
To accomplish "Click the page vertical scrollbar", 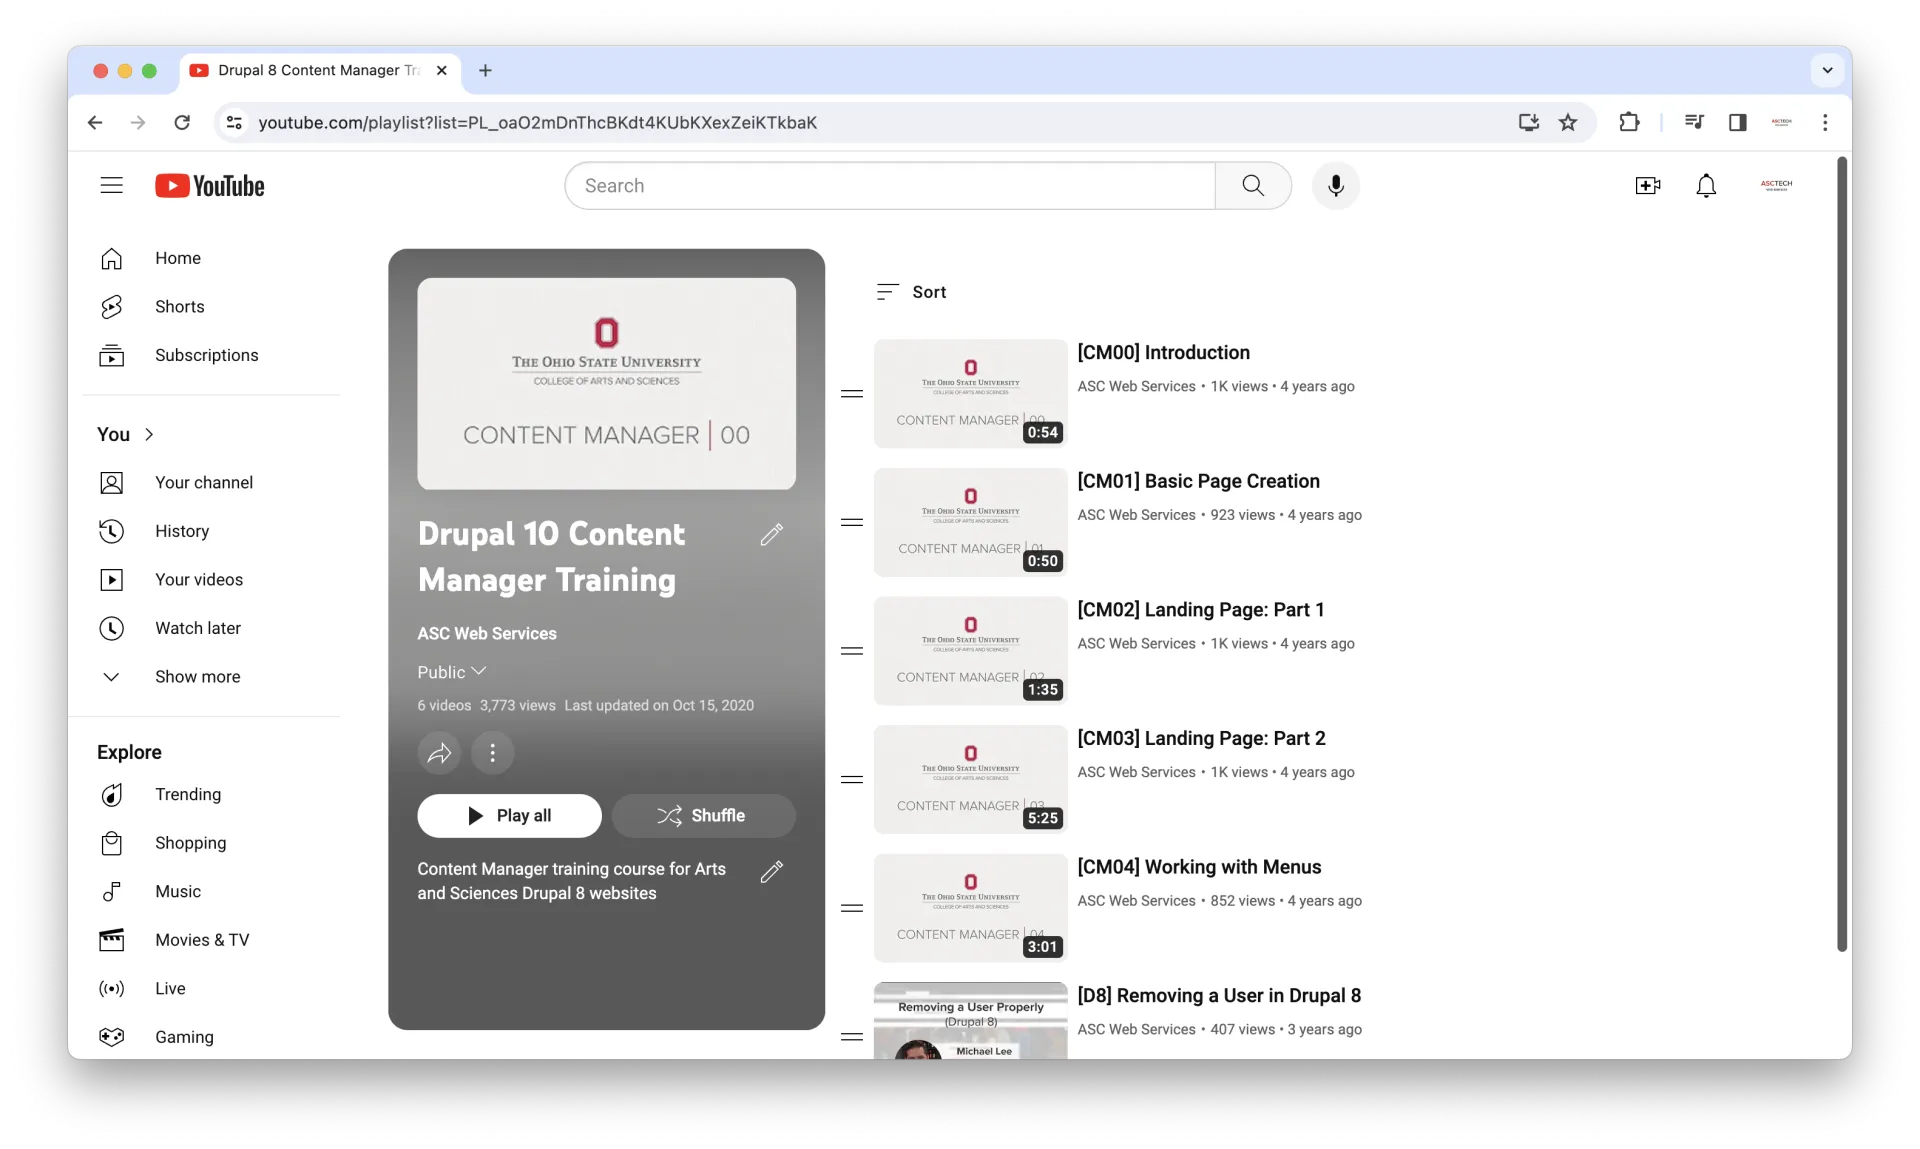I will [x=1842, y=554].
